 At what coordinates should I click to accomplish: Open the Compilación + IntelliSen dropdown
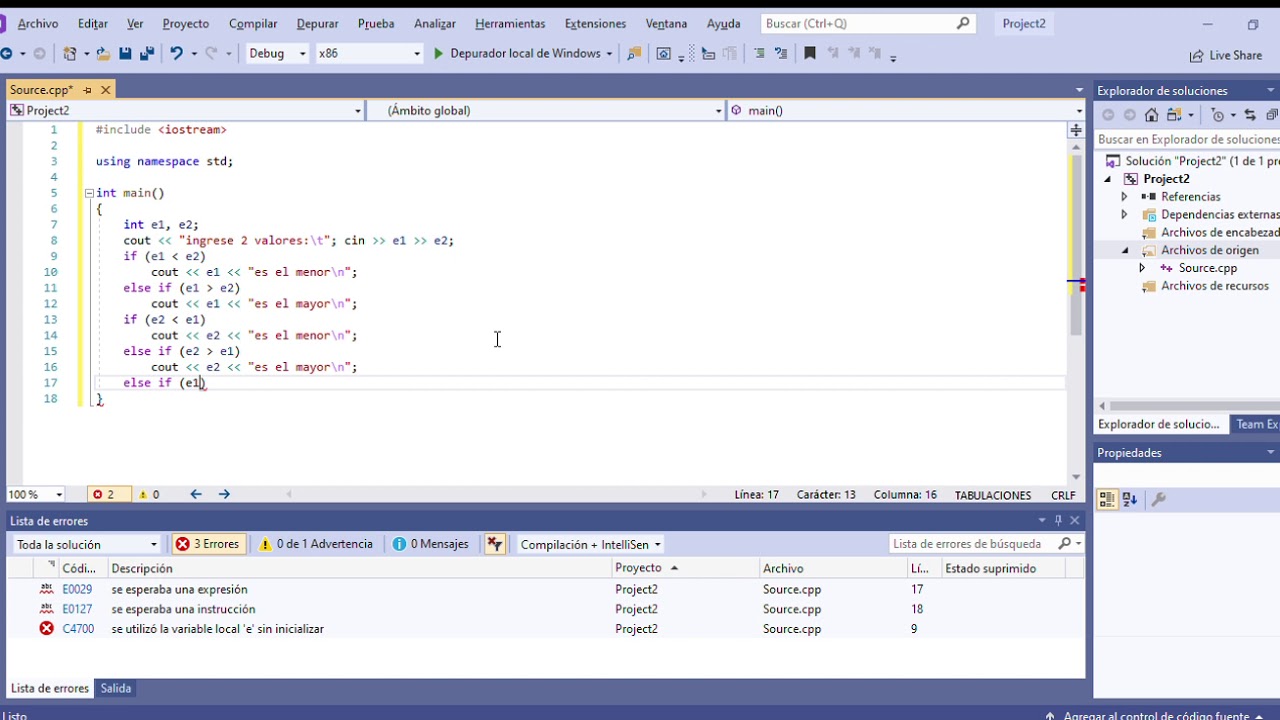pos(590,544)
